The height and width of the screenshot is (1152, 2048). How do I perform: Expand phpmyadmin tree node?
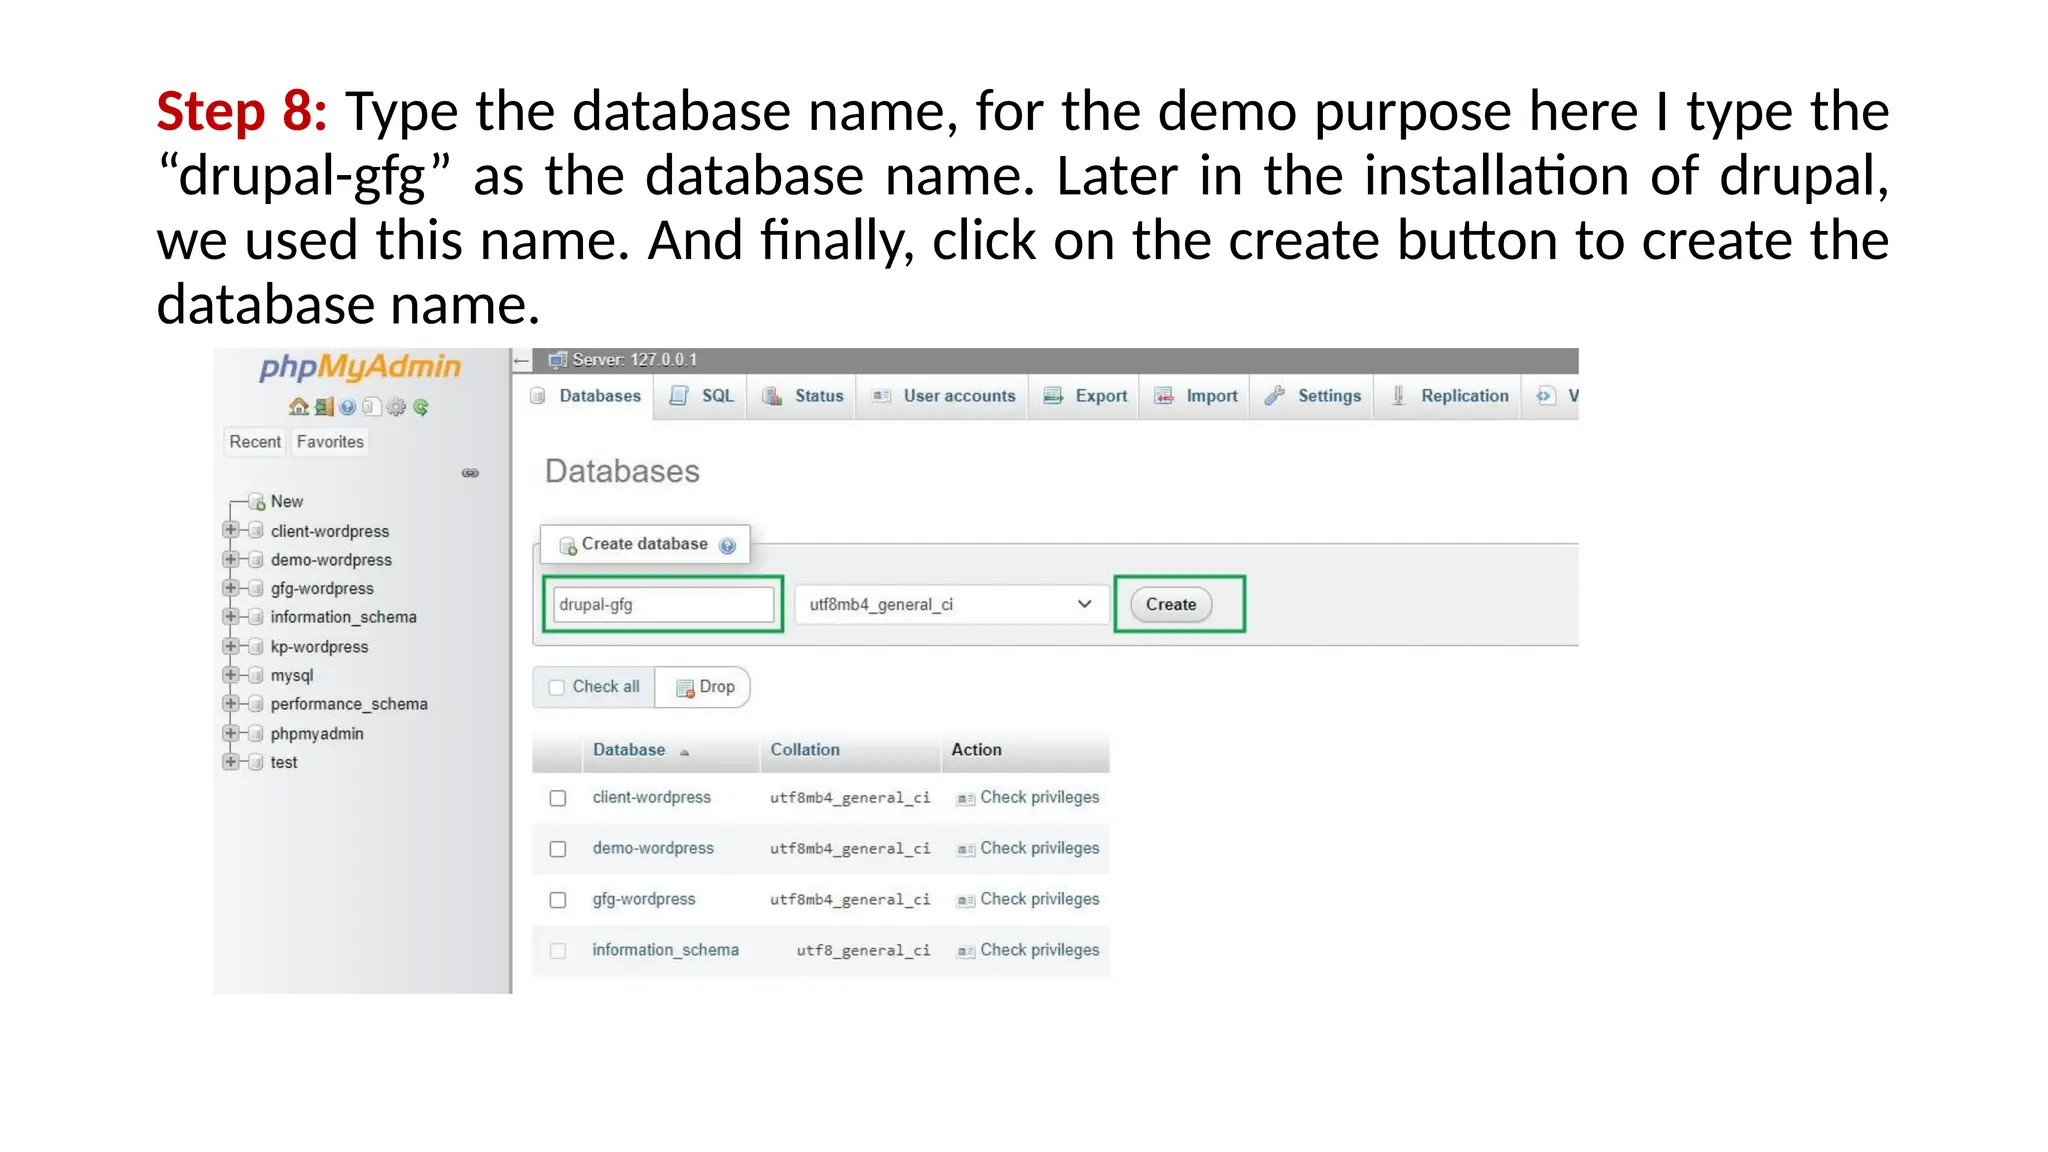pos(231,733)
